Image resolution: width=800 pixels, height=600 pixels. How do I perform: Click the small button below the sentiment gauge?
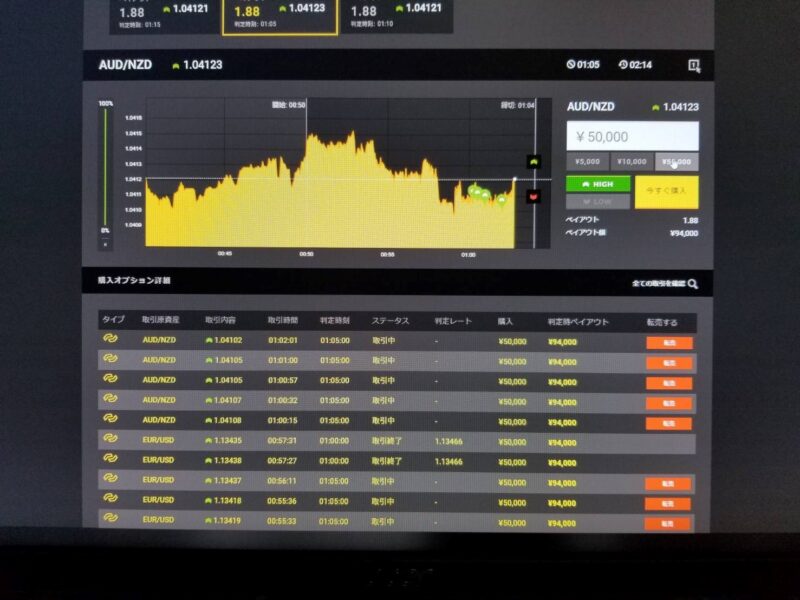pyautogui.click(x=105, y=244)
